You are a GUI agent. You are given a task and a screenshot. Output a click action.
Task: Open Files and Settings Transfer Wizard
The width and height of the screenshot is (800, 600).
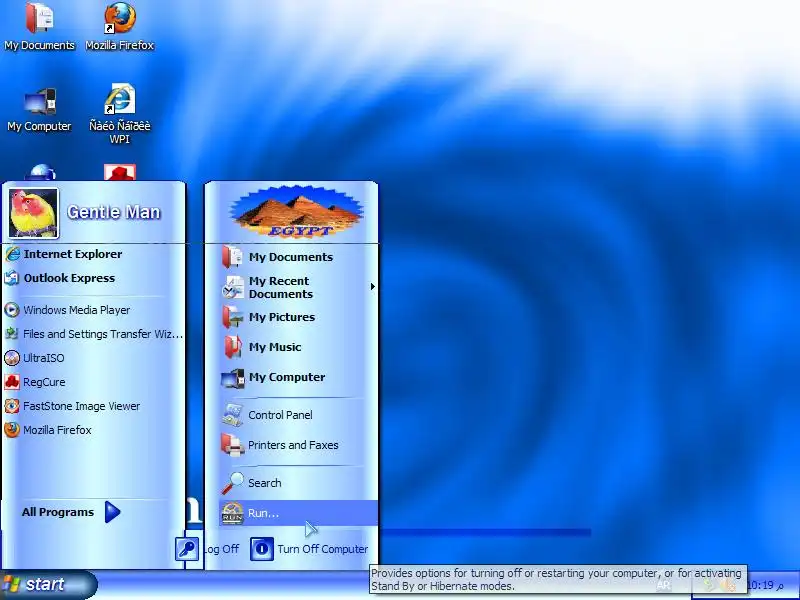tap(93, 334)
